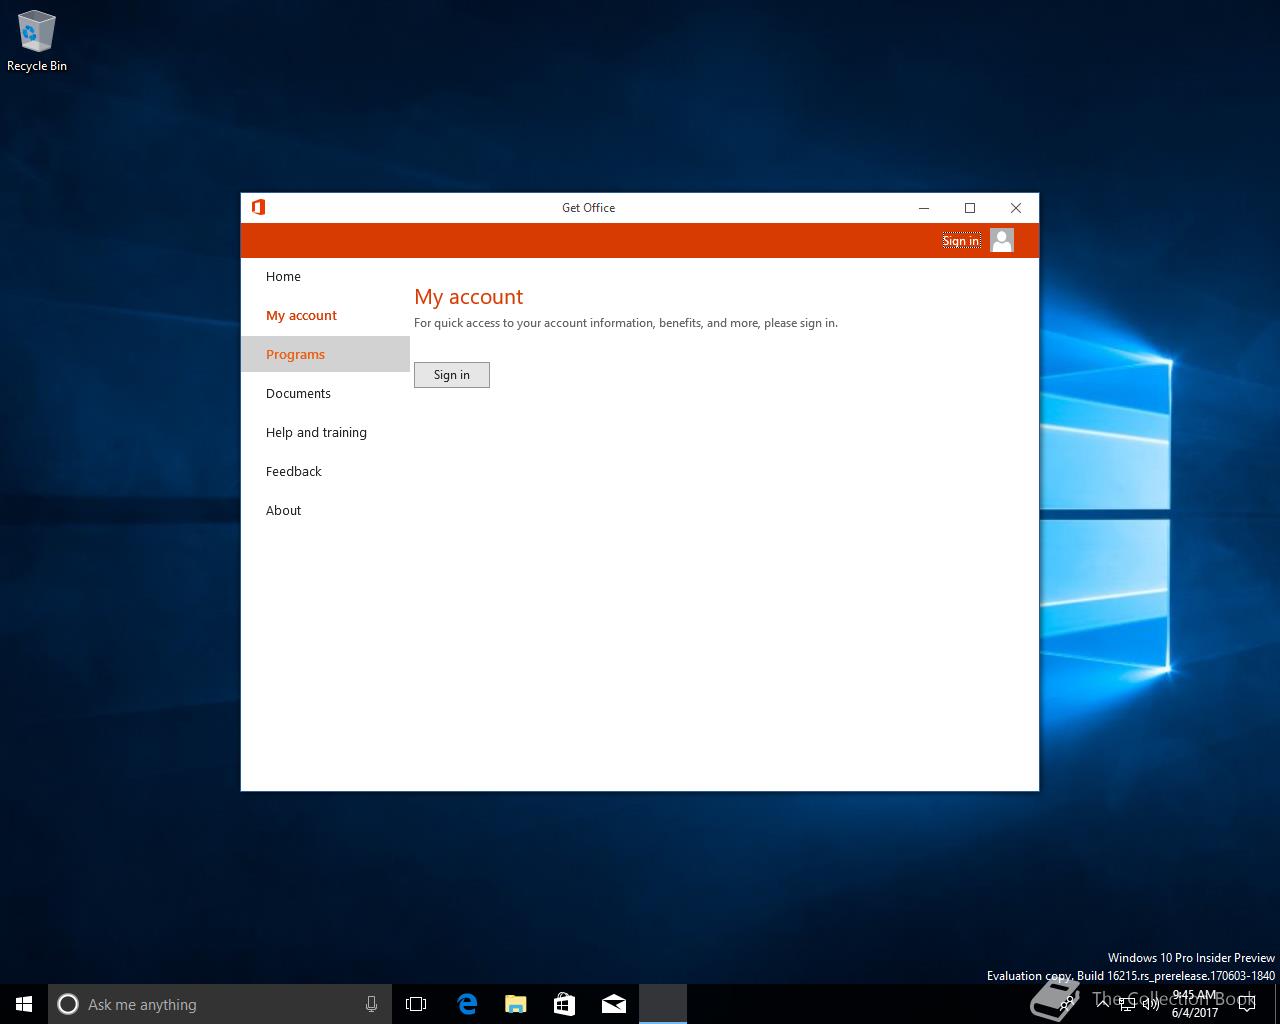This screenshot has width=1280, height=1024.
Task: Go to Home in sidebar
Action: 325,276
